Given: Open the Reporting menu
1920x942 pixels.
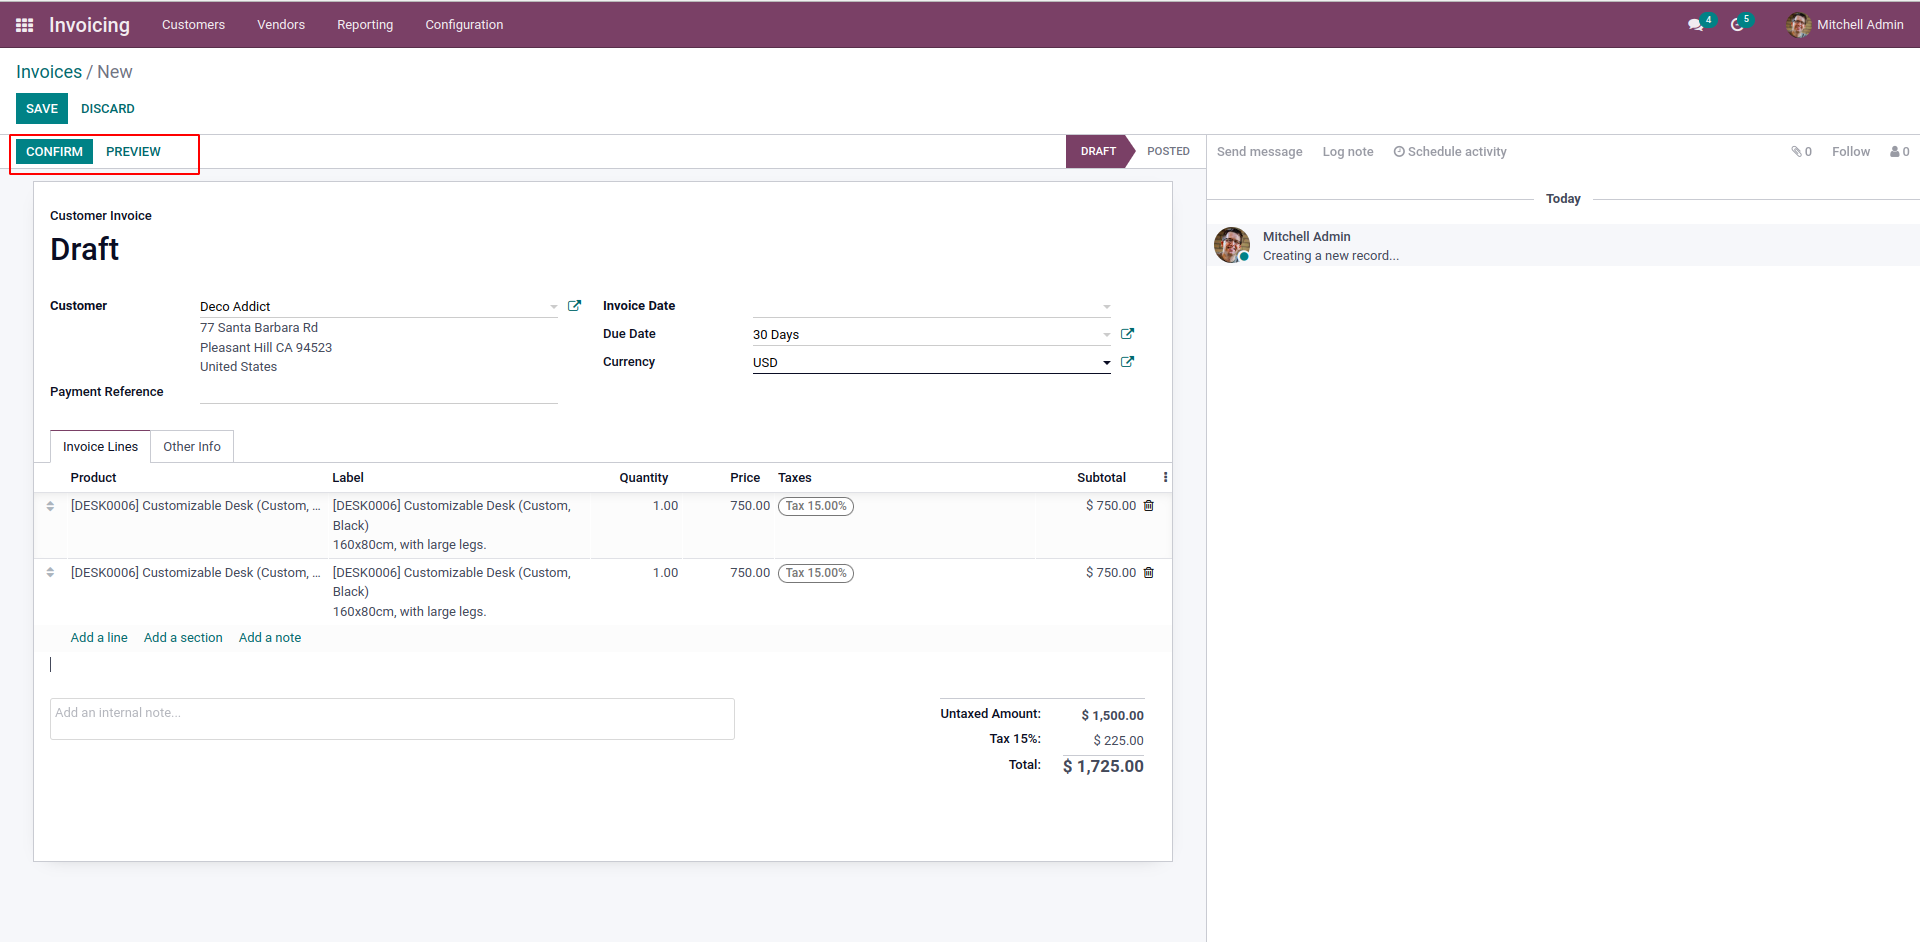Looking at the screenshot, I should (x=364, y=25).
